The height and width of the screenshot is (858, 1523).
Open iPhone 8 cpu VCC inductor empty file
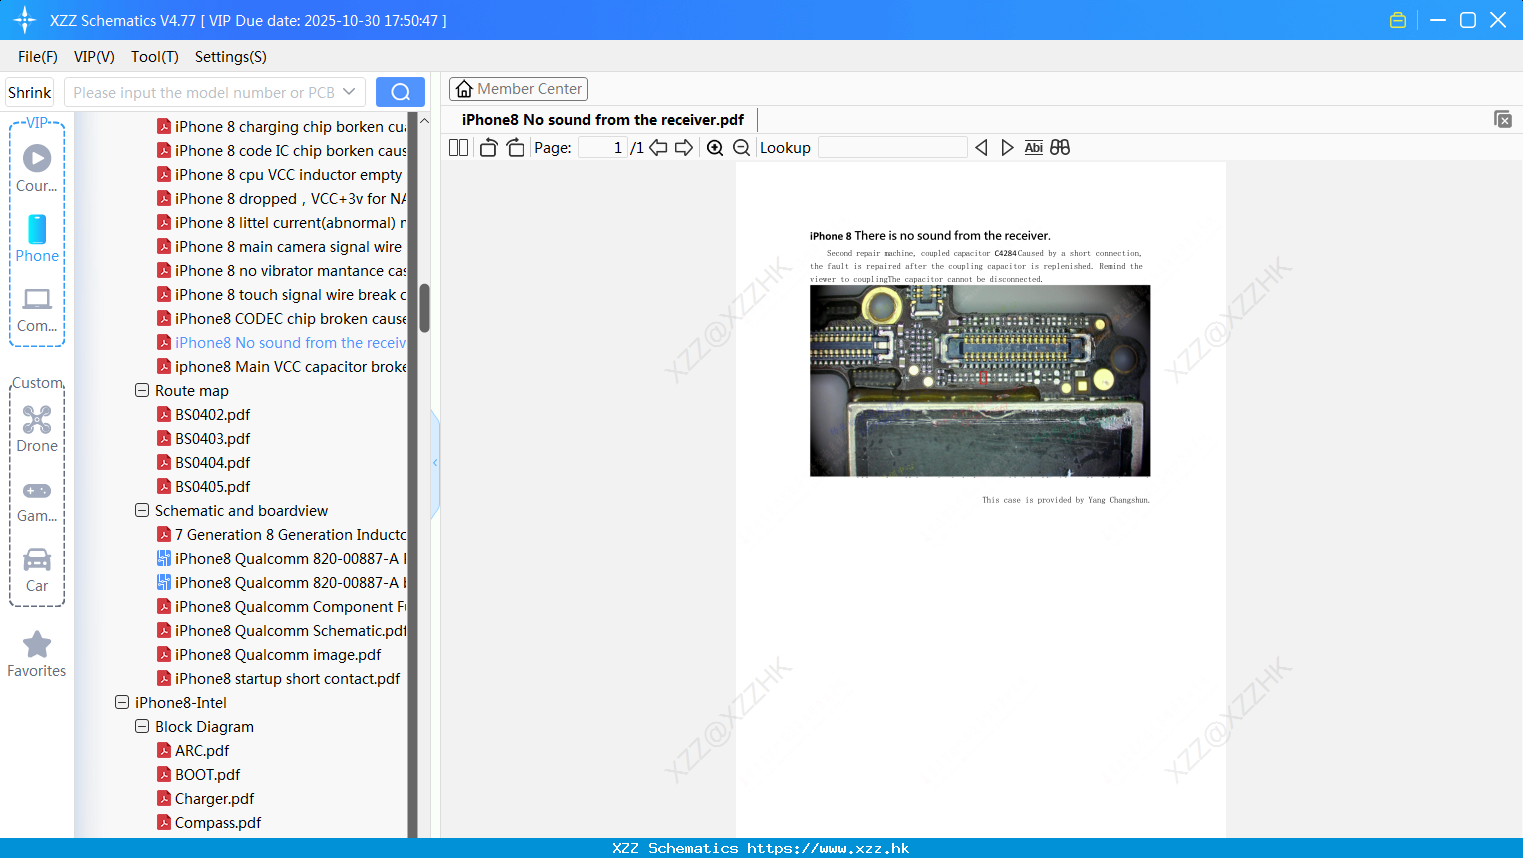click(x=280, y=174)
